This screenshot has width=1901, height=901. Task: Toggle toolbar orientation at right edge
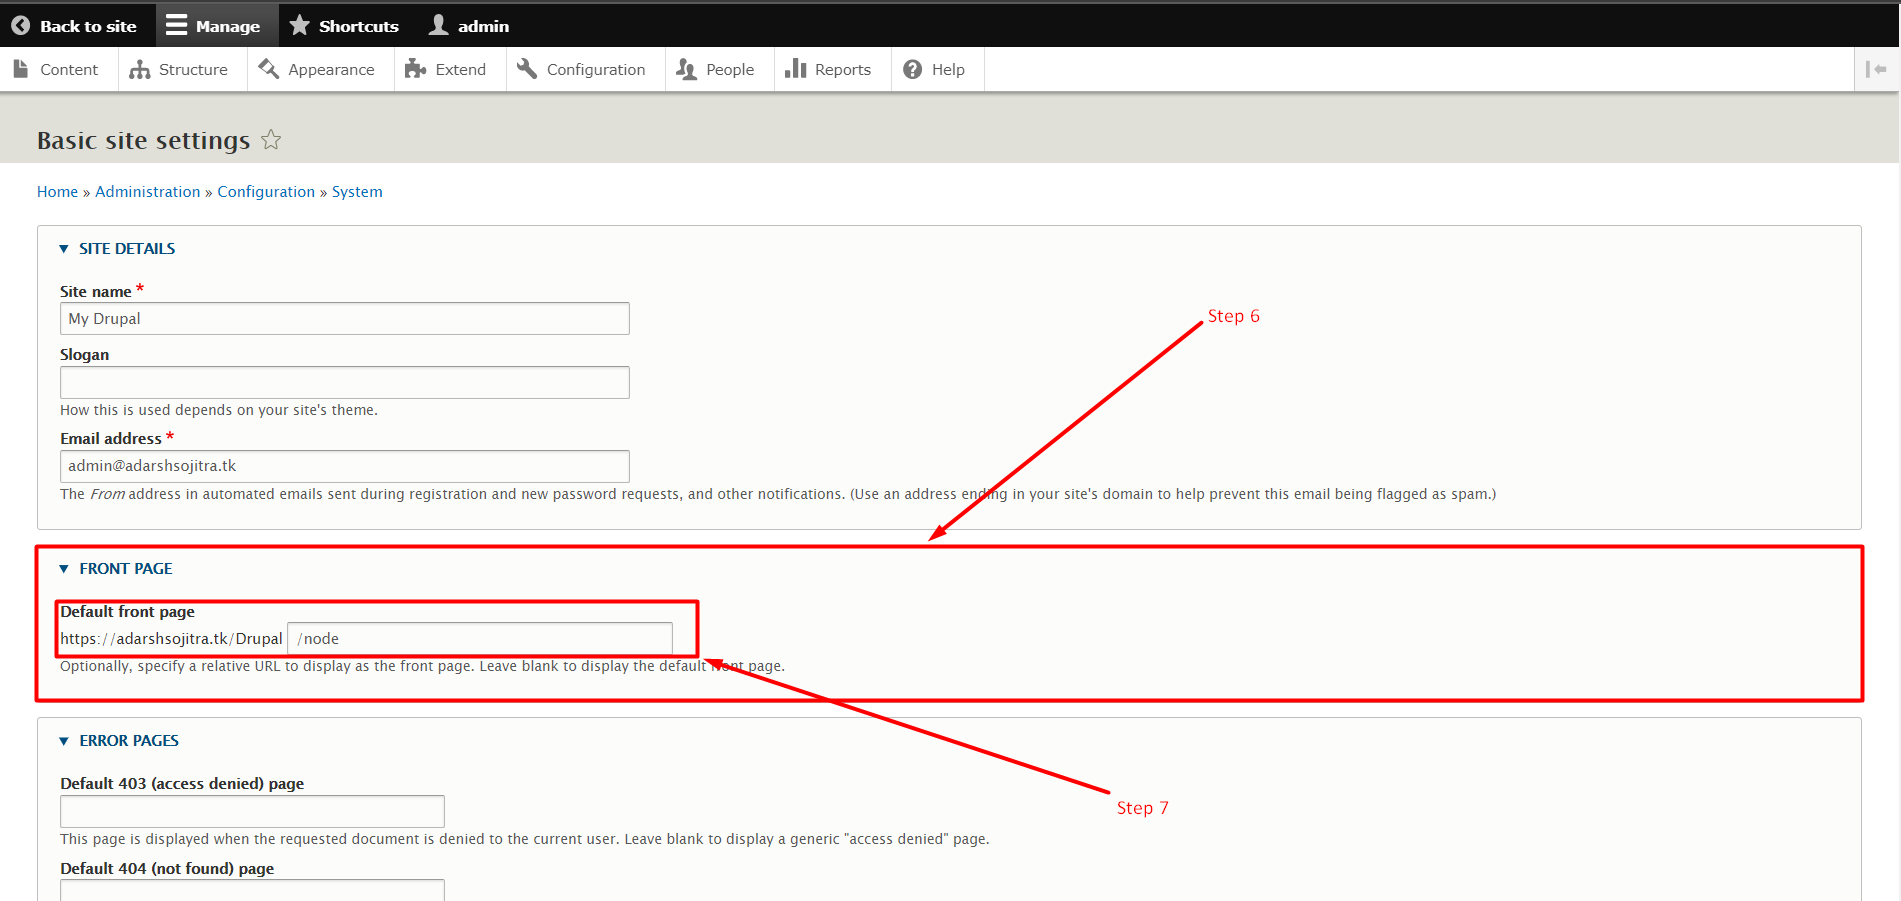[1876, 69]
